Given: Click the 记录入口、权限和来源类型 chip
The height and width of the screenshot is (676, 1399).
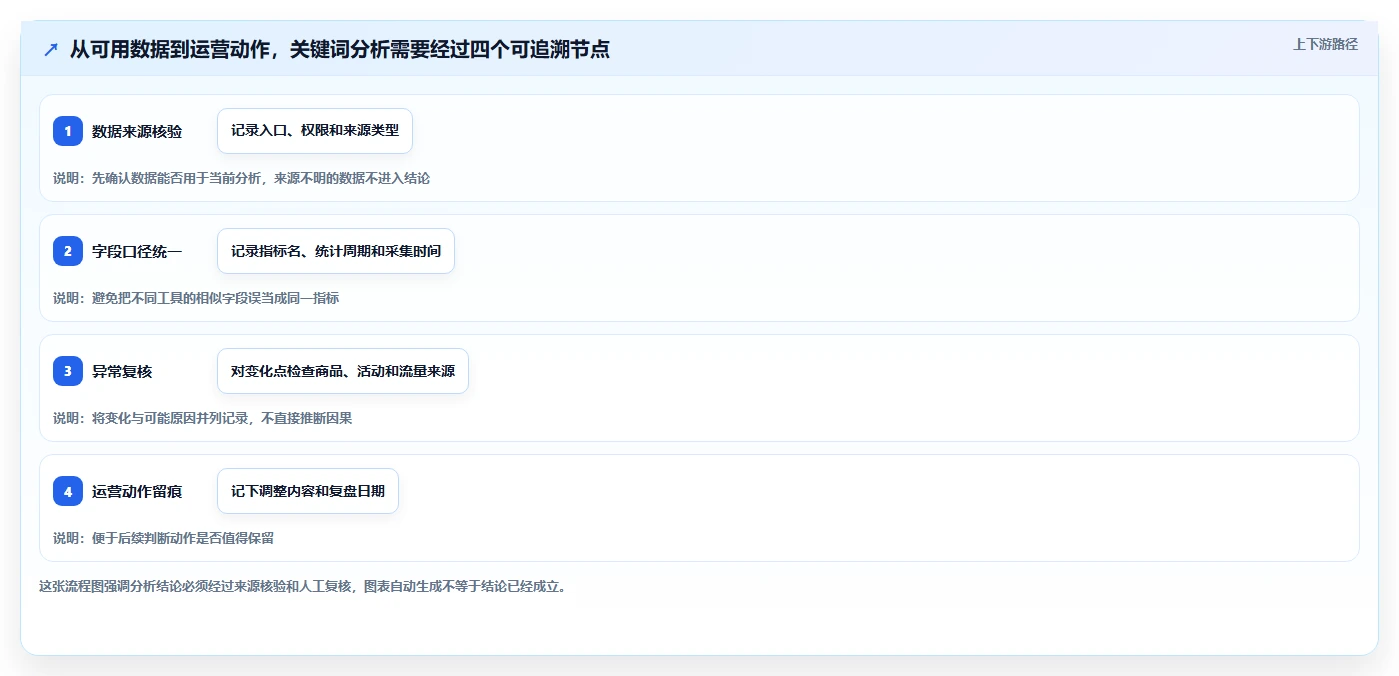Looking at the screenshot, I should [x=315, y=131].
